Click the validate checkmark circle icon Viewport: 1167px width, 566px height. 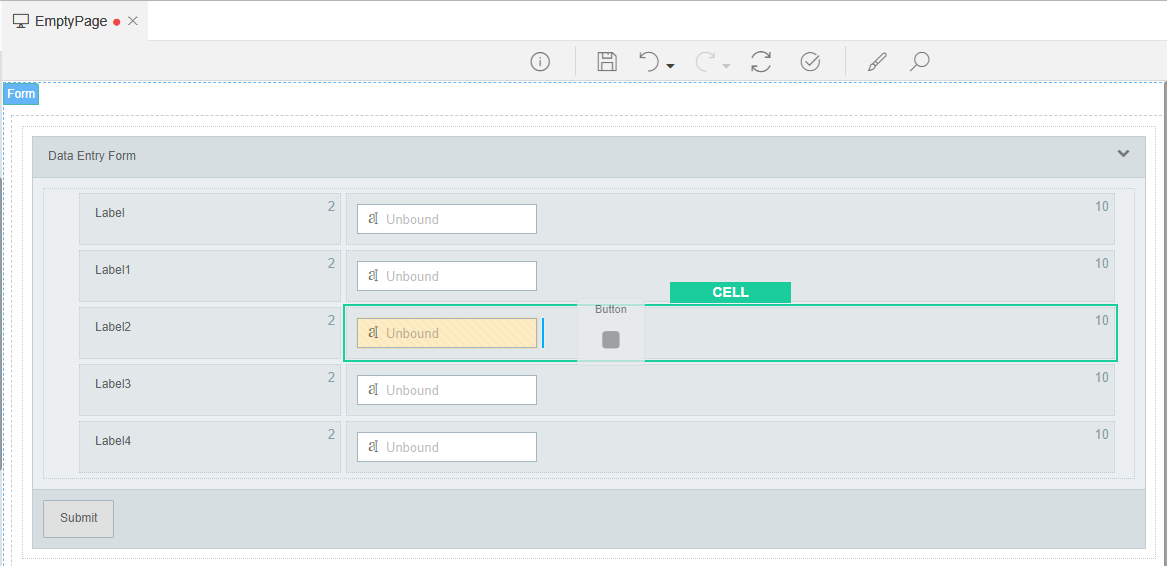click(810, 62)
